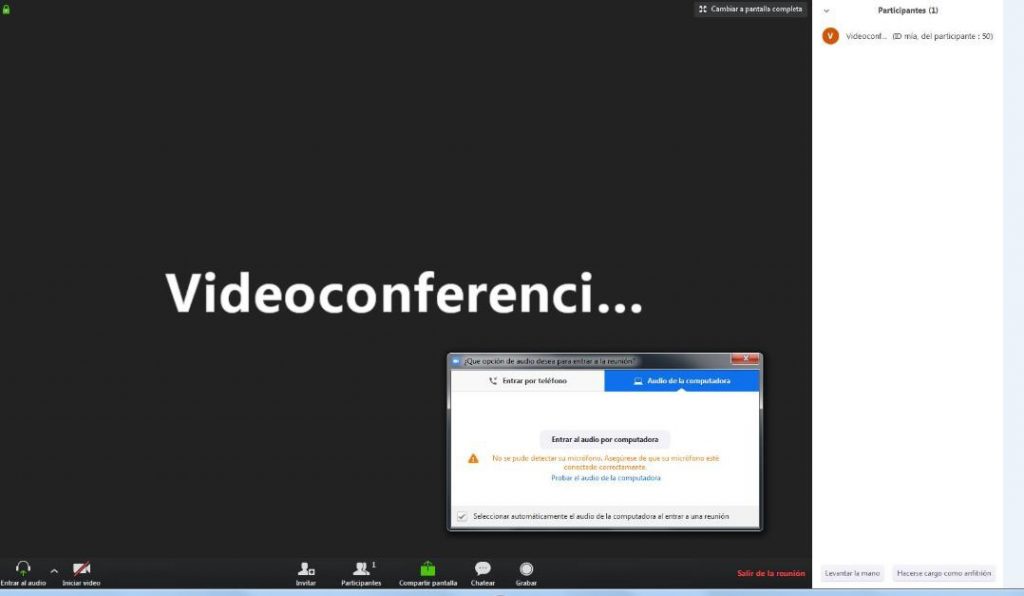Click the green encryption lock icon
Screen dimensions: 1024x596
[x=6, y=9]
